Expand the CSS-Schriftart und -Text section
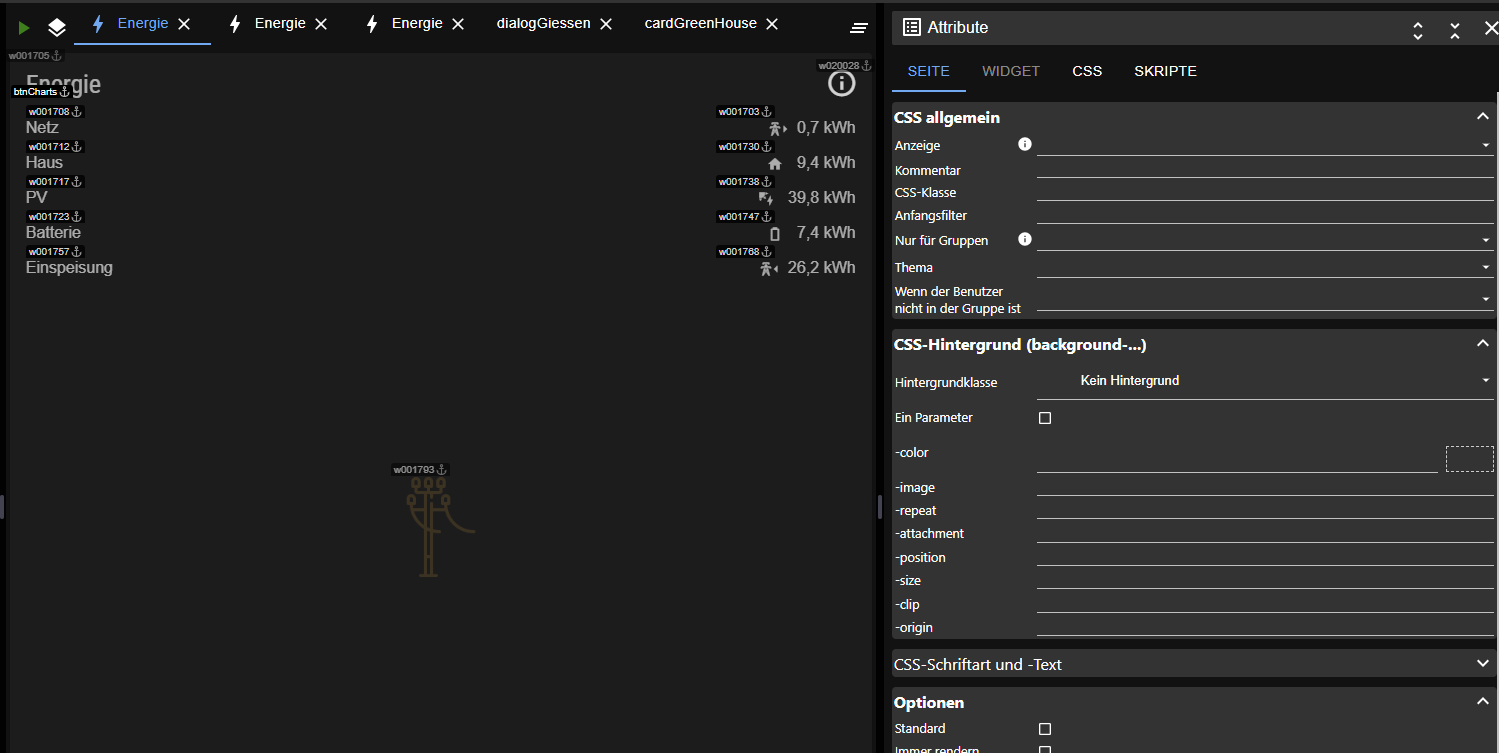This screenshot has height=753, width=1499. pyautogui.click(x=1482, y=663)
